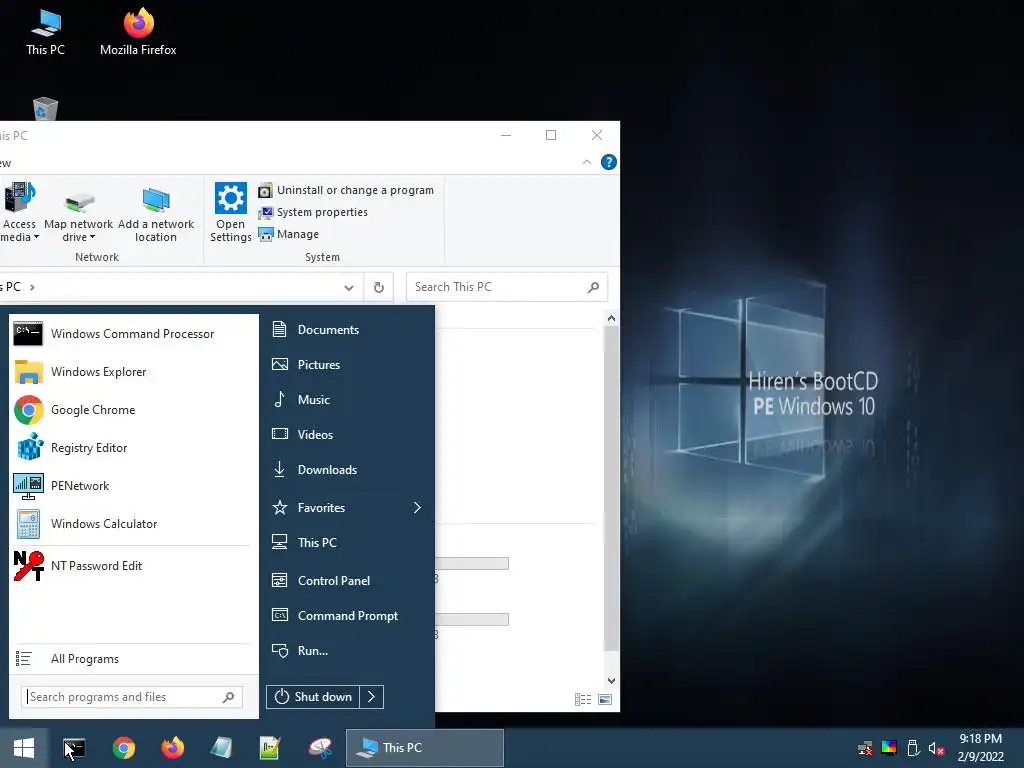
Task: Switch to details view icon
Action: tap(583, 699)
